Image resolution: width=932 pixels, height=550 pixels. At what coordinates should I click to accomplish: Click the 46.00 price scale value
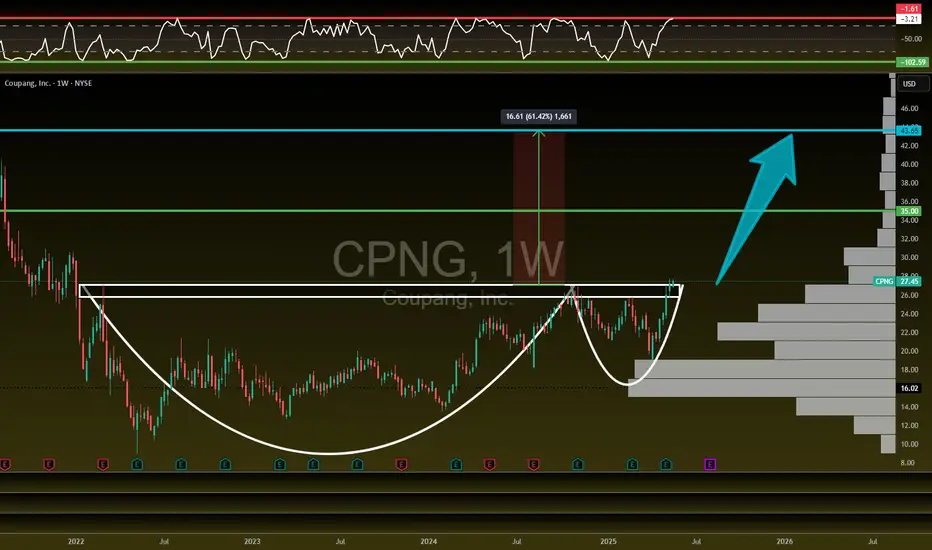click(909, 109)
